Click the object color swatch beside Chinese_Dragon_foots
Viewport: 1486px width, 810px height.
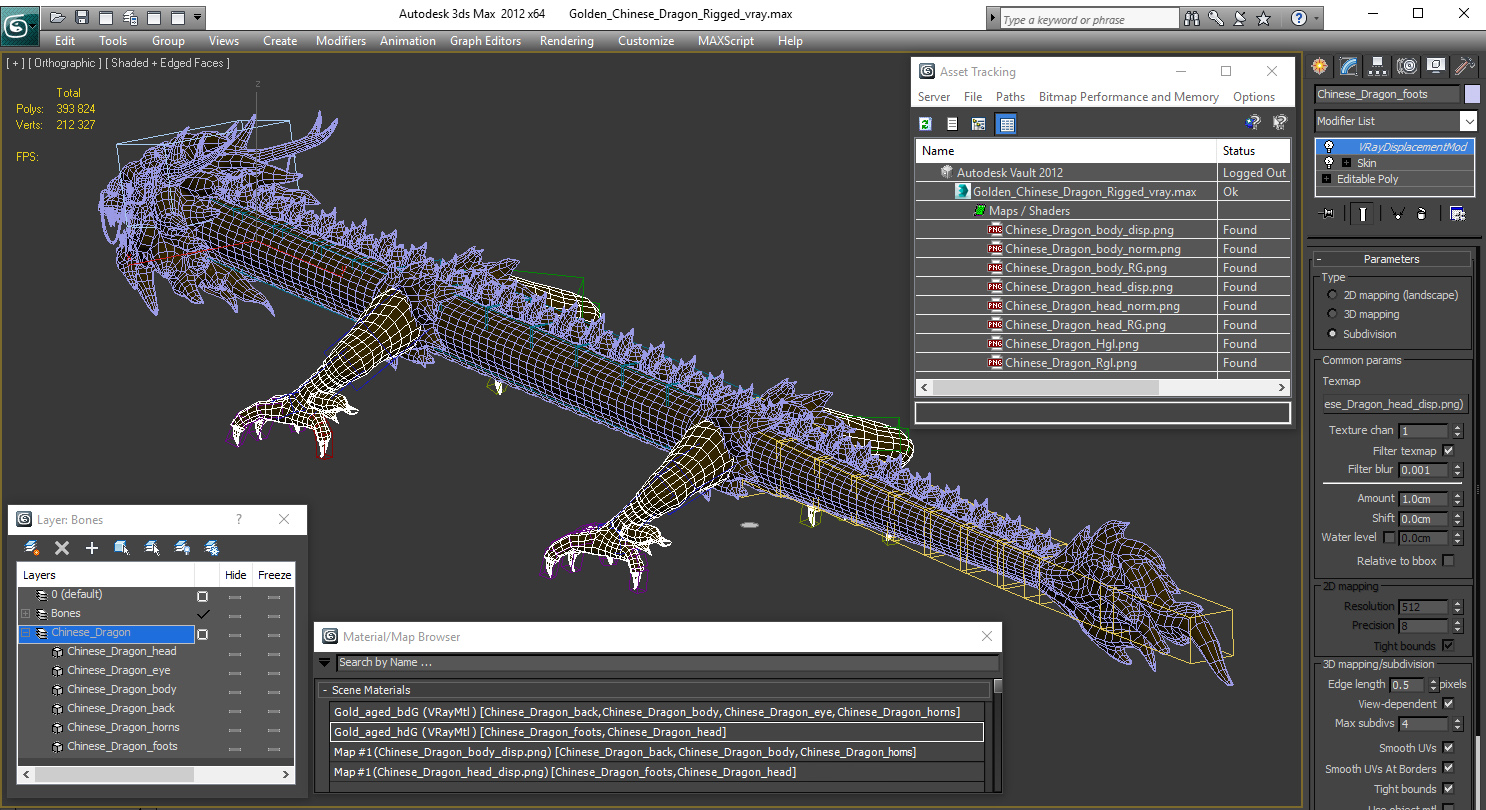[1471, 94]
